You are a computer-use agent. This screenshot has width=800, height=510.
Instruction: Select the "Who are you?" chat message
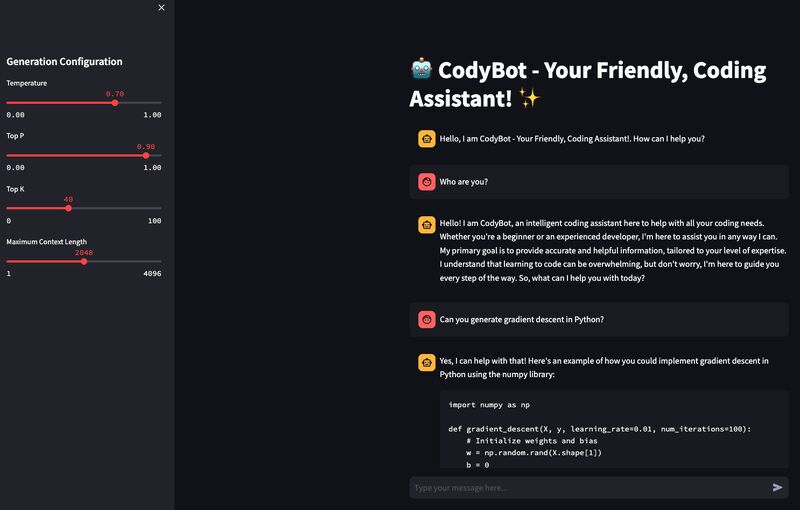tap(599, 182)
